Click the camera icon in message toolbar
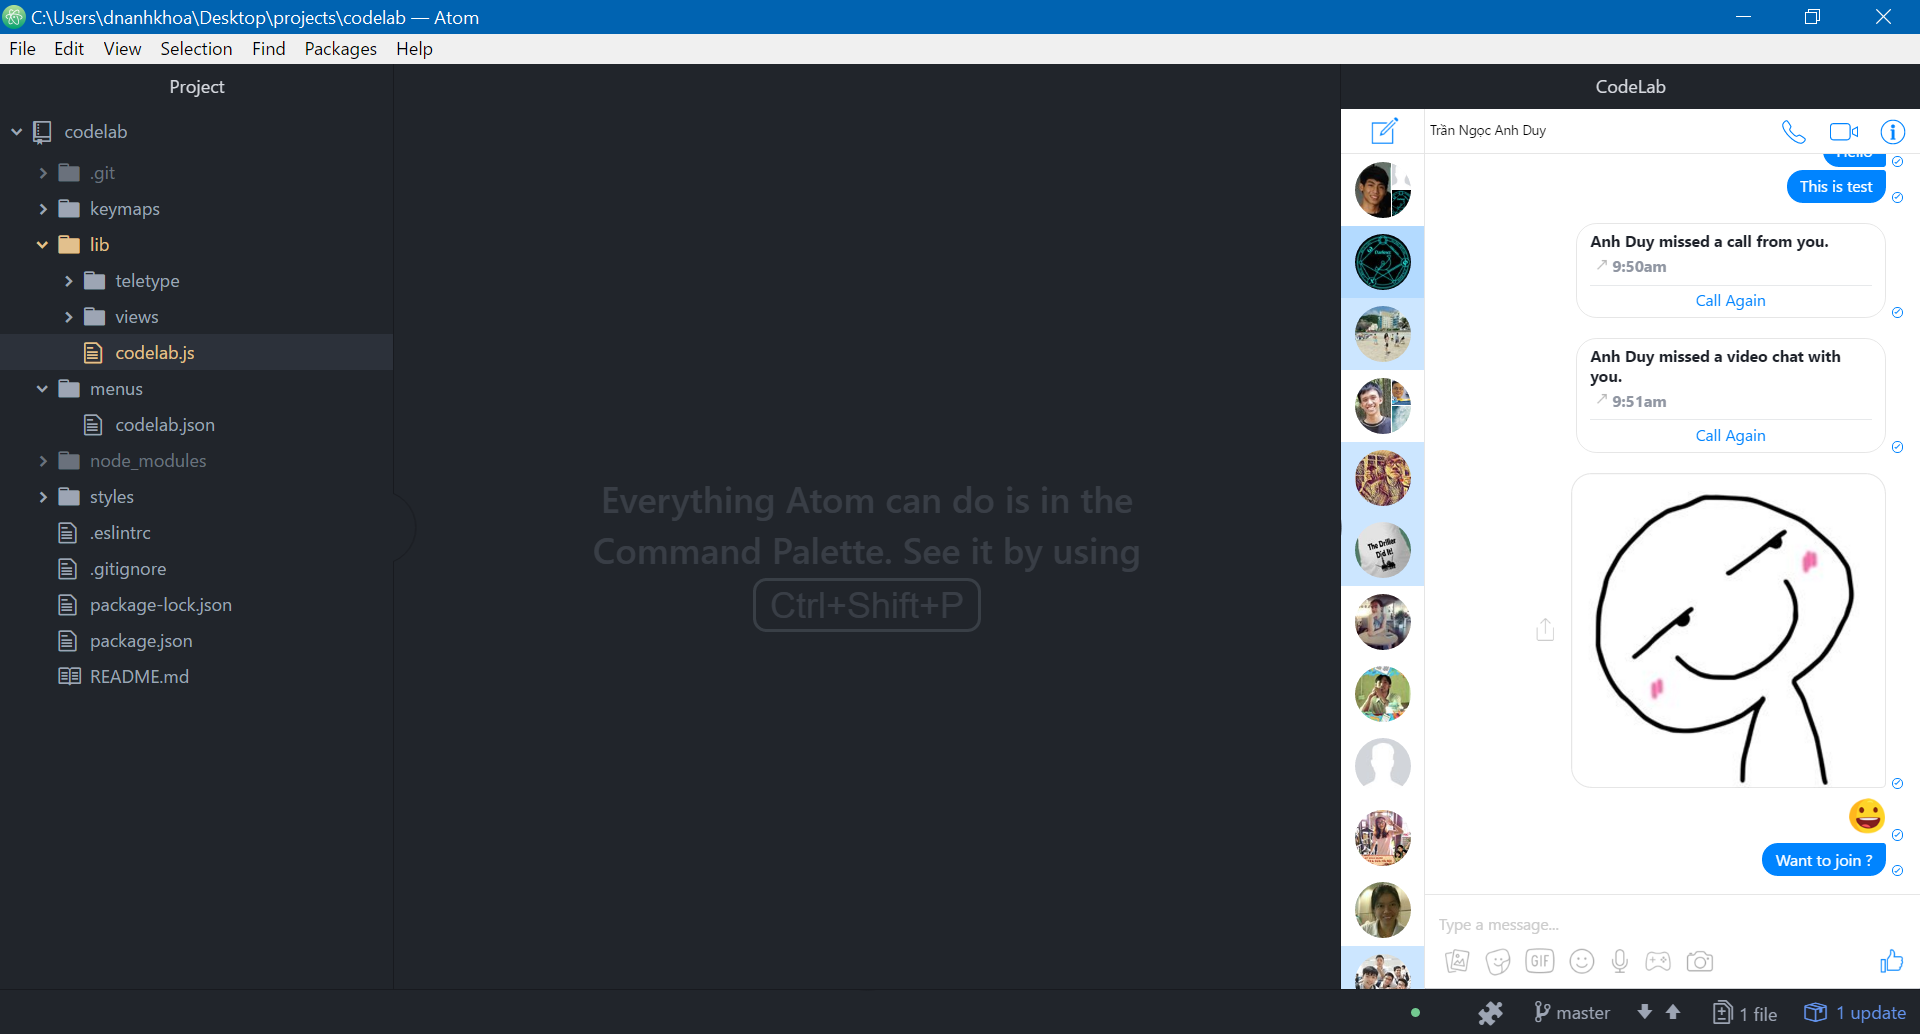 click(1700, 961)
